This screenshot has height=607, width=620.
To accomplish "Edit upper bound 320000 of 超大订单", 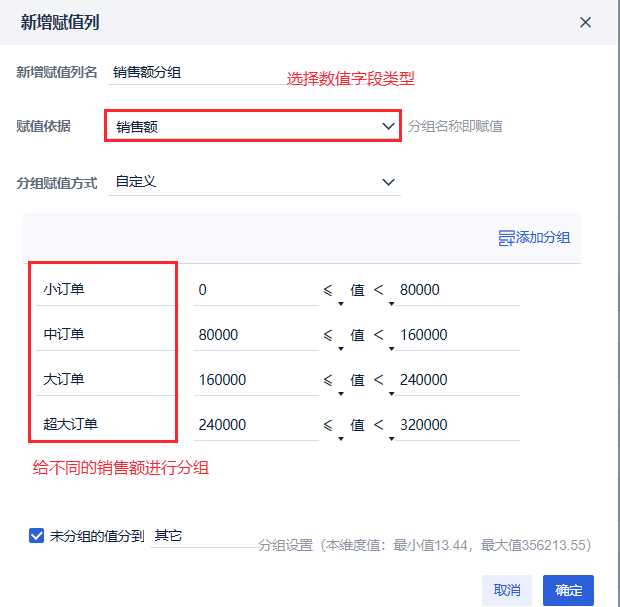I will [457, 425].
